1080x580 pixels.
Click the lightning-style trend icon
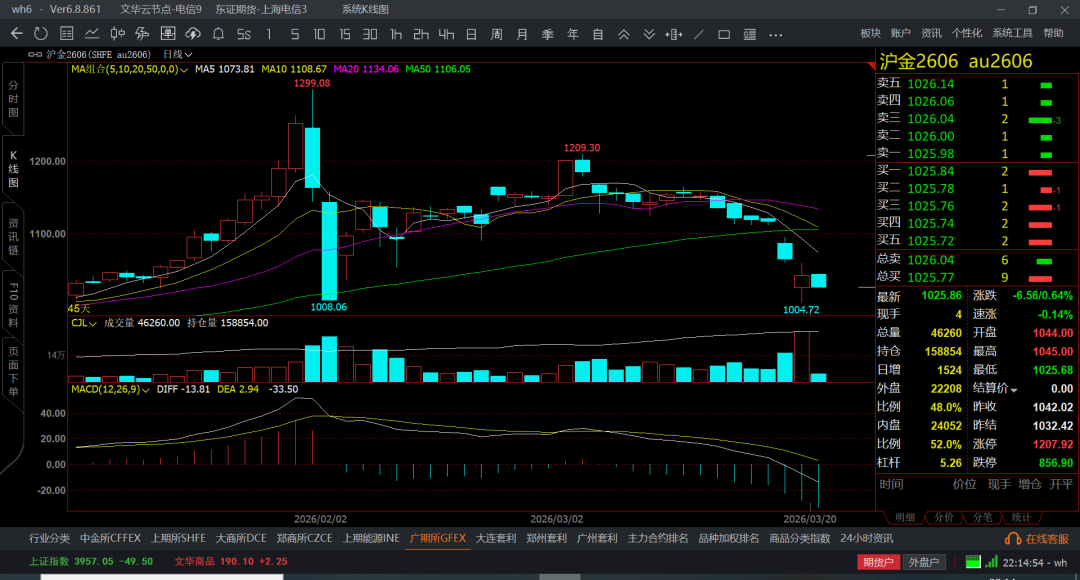(x=143, y=34)
